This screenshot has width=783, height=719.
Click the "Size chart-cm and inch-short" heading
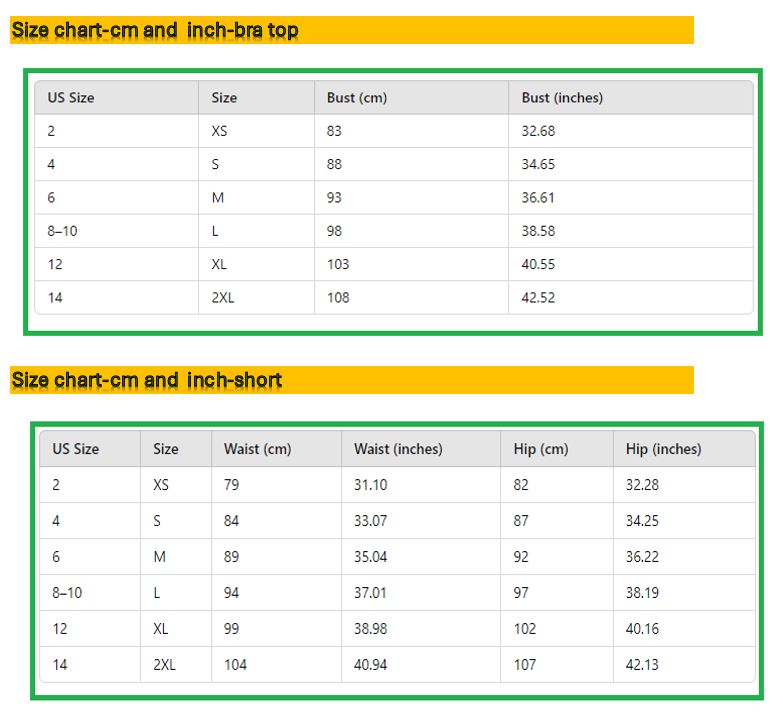[x=147, y=380]
